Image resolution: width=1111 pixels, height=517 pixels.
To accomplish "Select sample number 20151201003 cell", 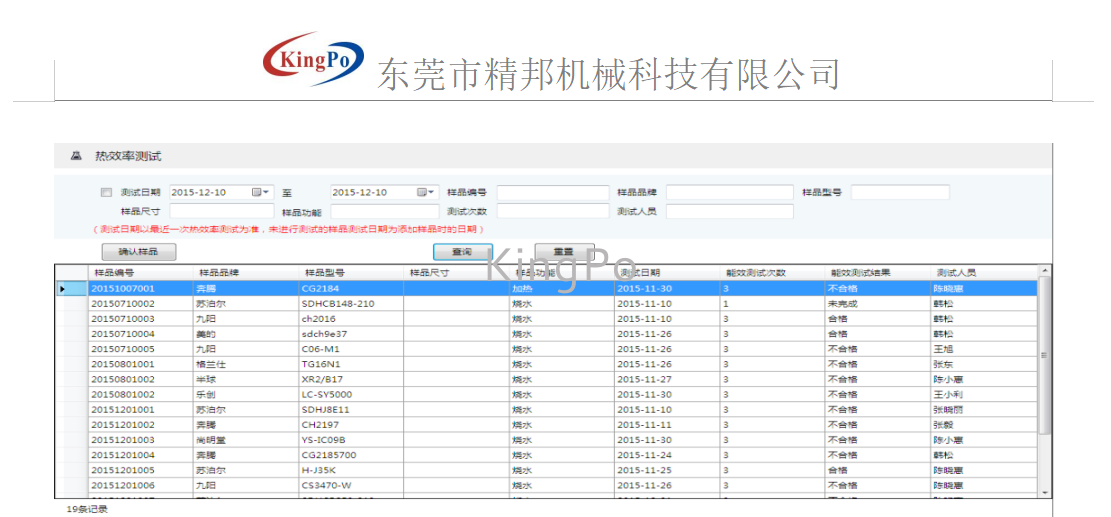I will pyautogui.click(x=140, y=440).
